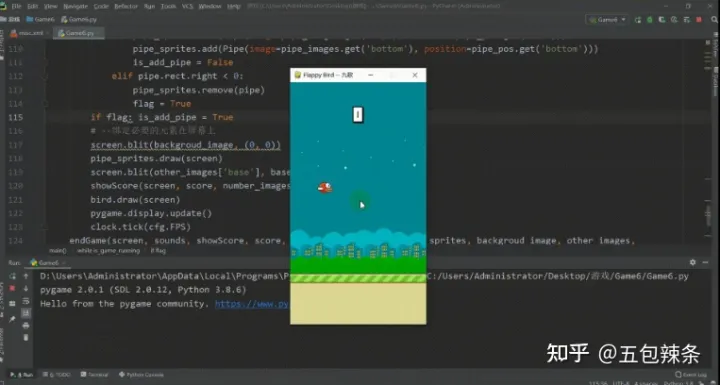
Task: Stop process with red Run panel icon
Action: click(x=12, y=289)
